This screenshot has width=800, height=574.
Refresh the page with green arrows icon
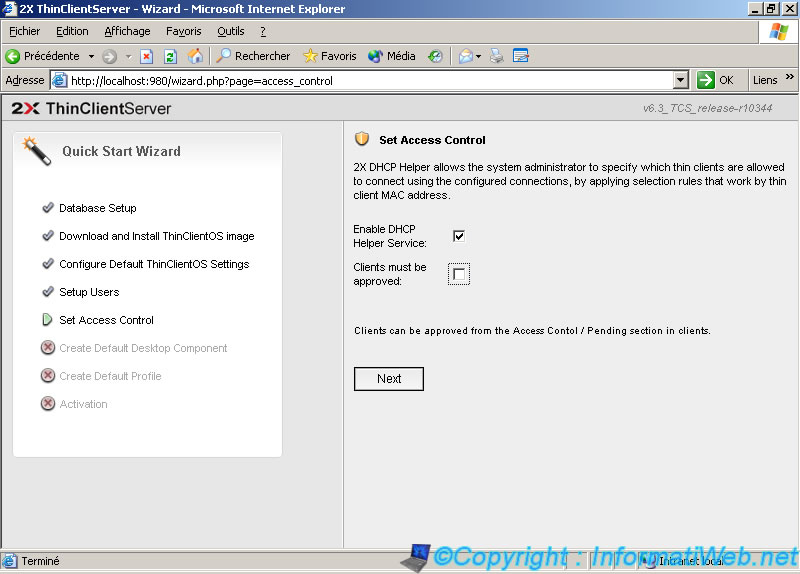(170, 56)
